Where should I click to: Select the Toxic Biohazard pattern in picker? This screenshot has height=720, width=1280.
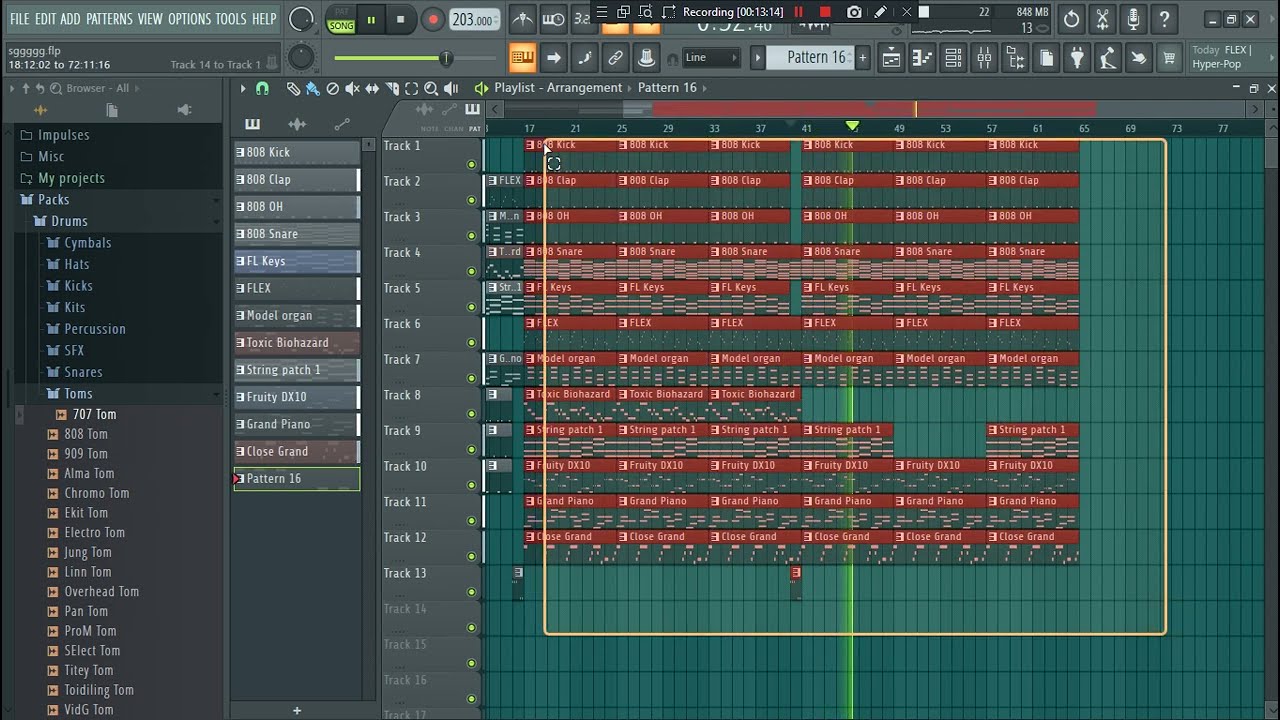tap(297, 342)
